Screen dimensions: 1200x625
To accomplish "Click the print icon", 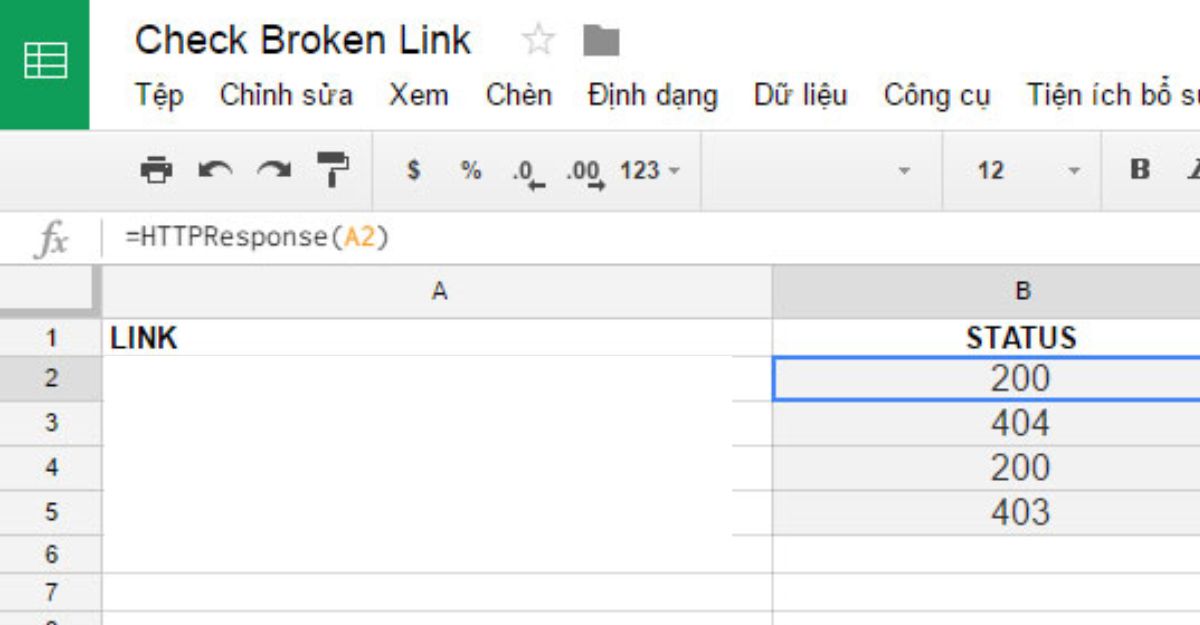I will click(156, 170).
